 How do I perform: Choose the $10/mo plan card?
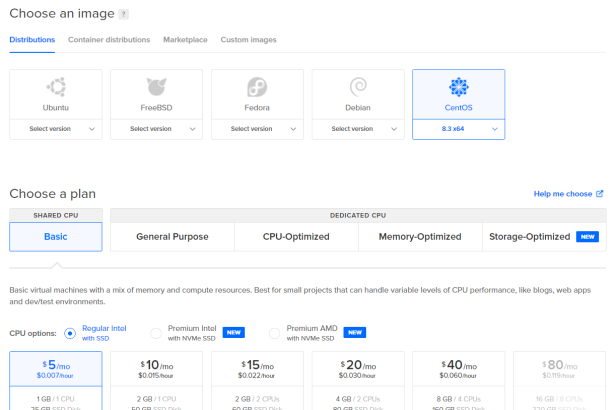pos(156,381)
